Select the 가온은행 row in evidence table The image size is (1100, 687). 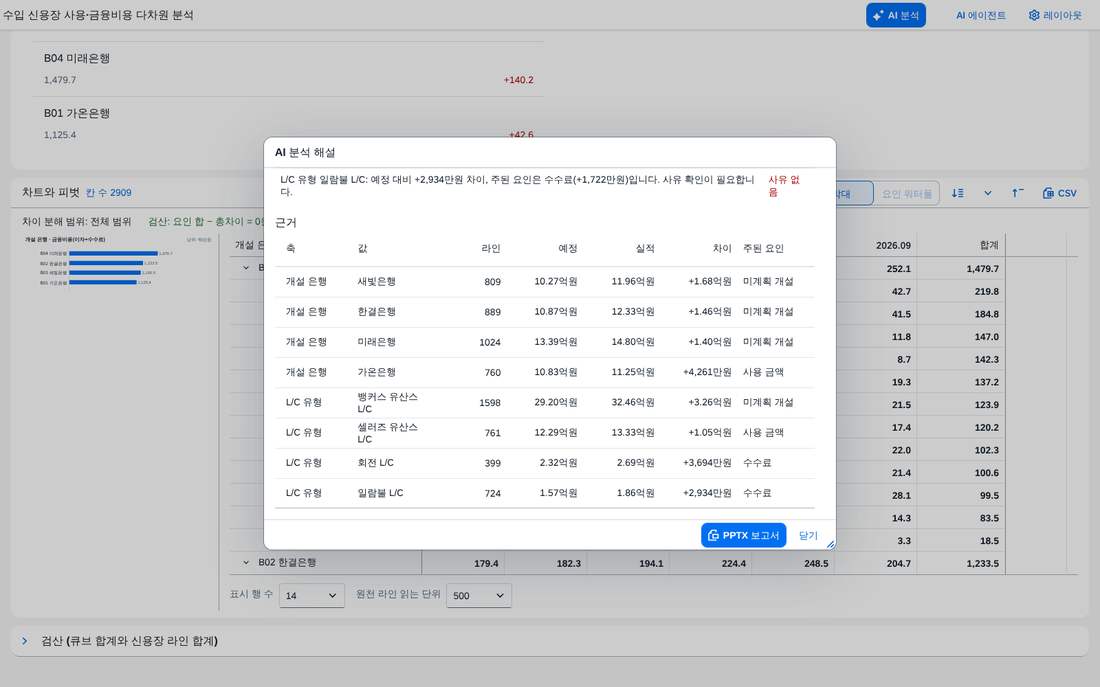(x=544, y=372)
